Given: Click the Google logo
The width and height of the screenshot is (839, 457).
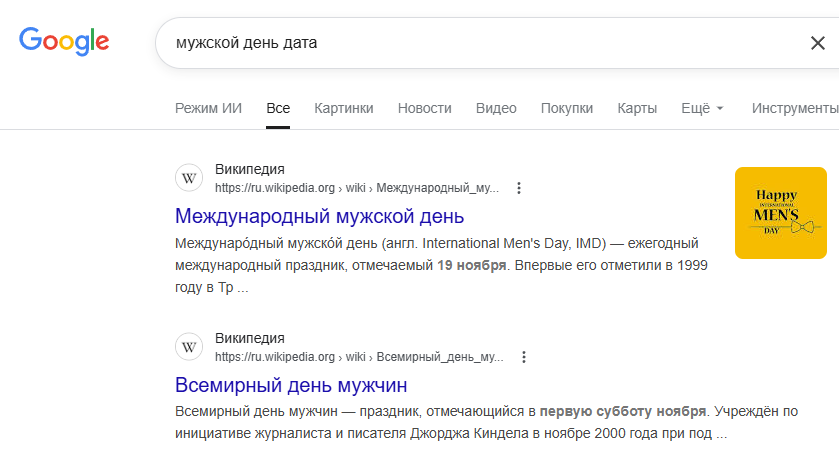Looking at the screenshot, I should pos(64,41).
